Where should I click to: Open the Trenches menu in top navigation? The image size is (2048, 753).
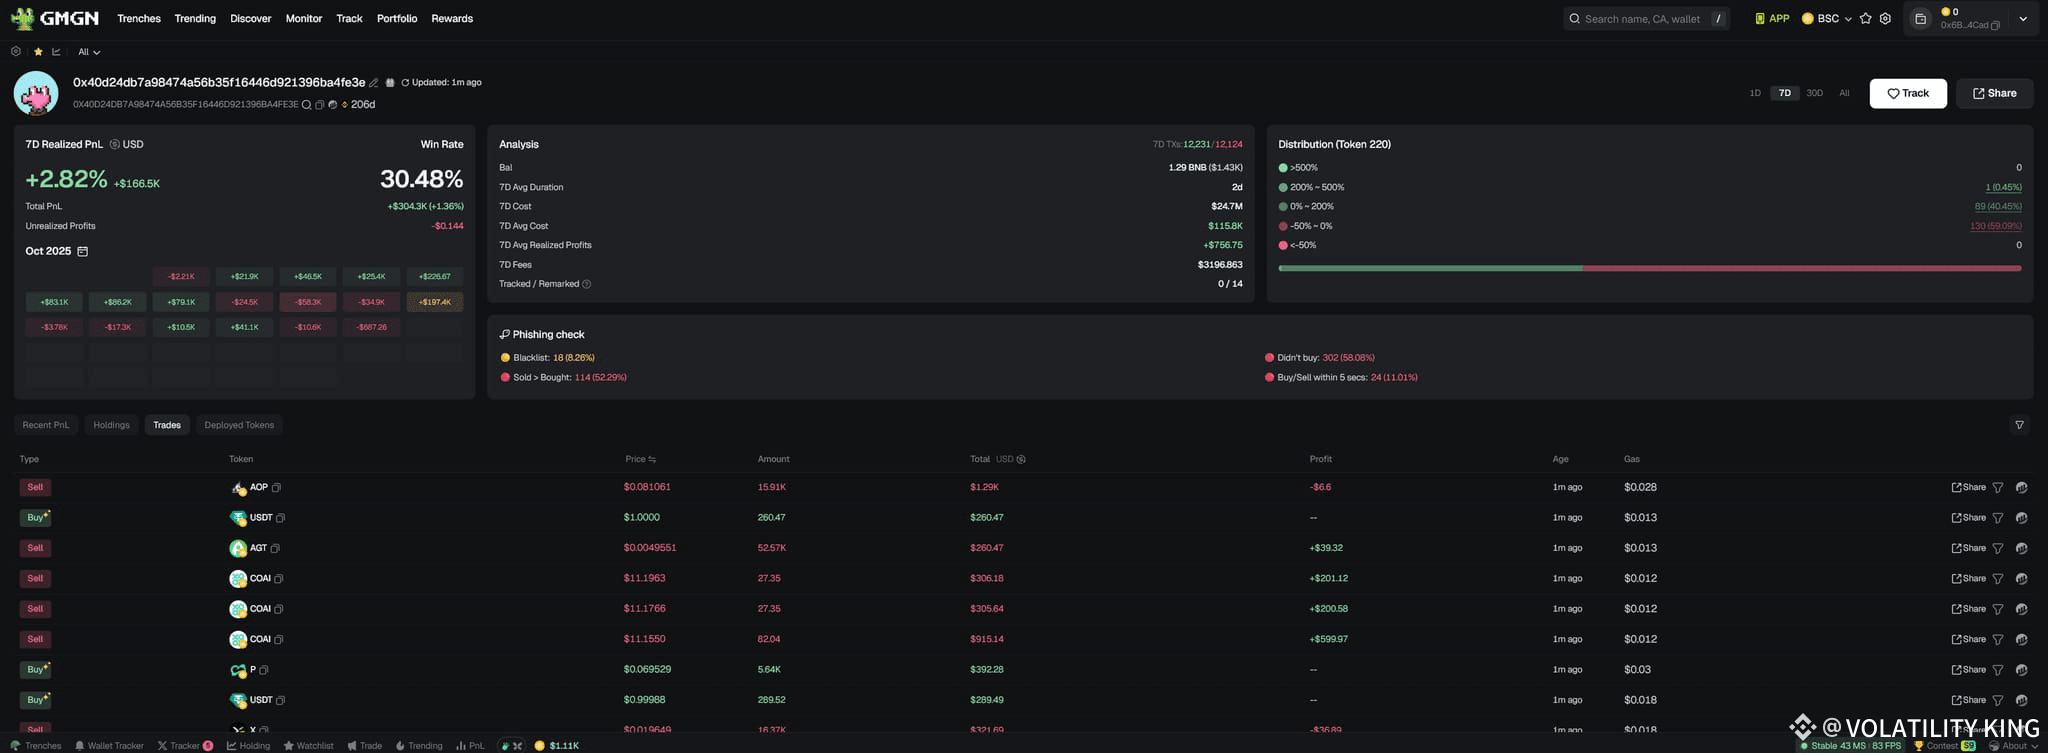coord(139,18)
